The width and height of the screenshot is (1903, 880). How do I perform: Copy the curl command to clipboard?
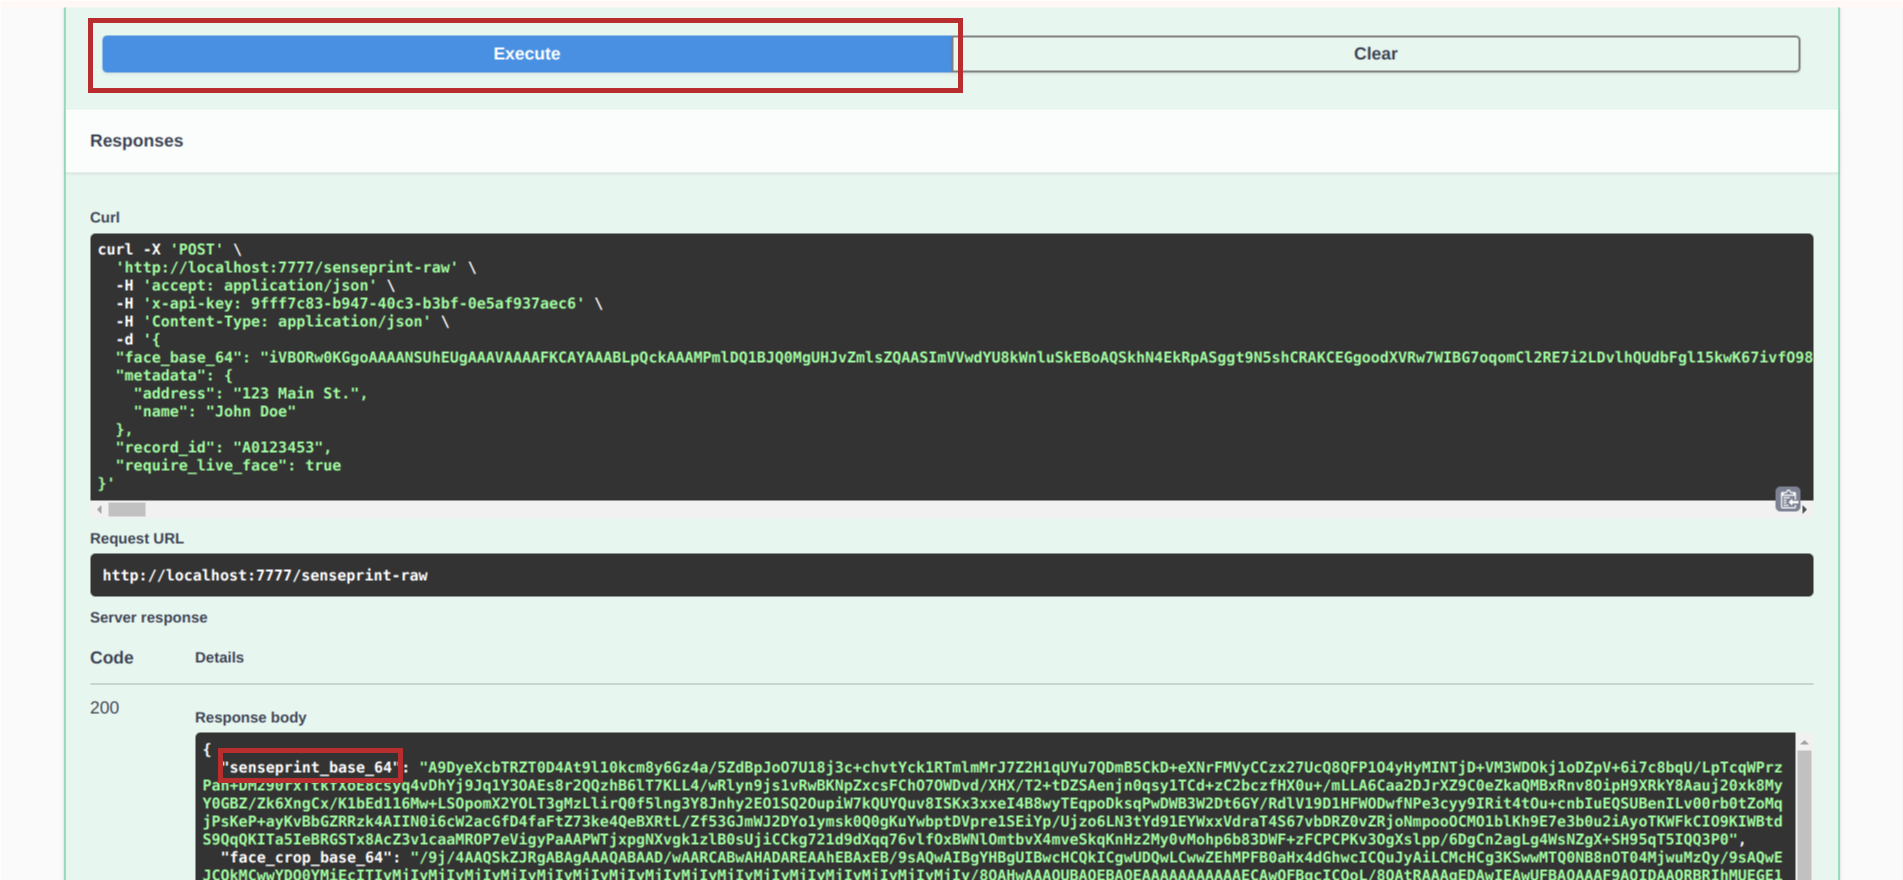[1787, 498]
